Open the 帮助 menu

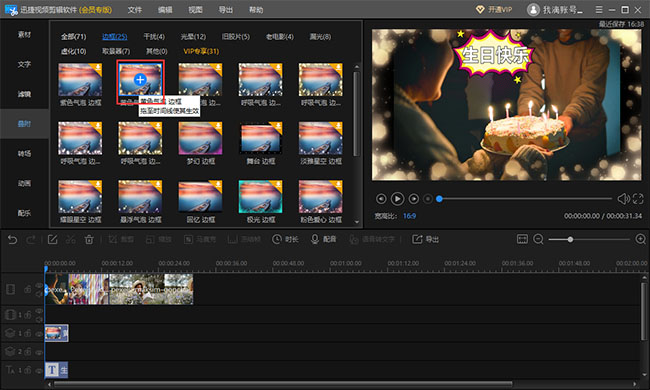coord(256,10)
